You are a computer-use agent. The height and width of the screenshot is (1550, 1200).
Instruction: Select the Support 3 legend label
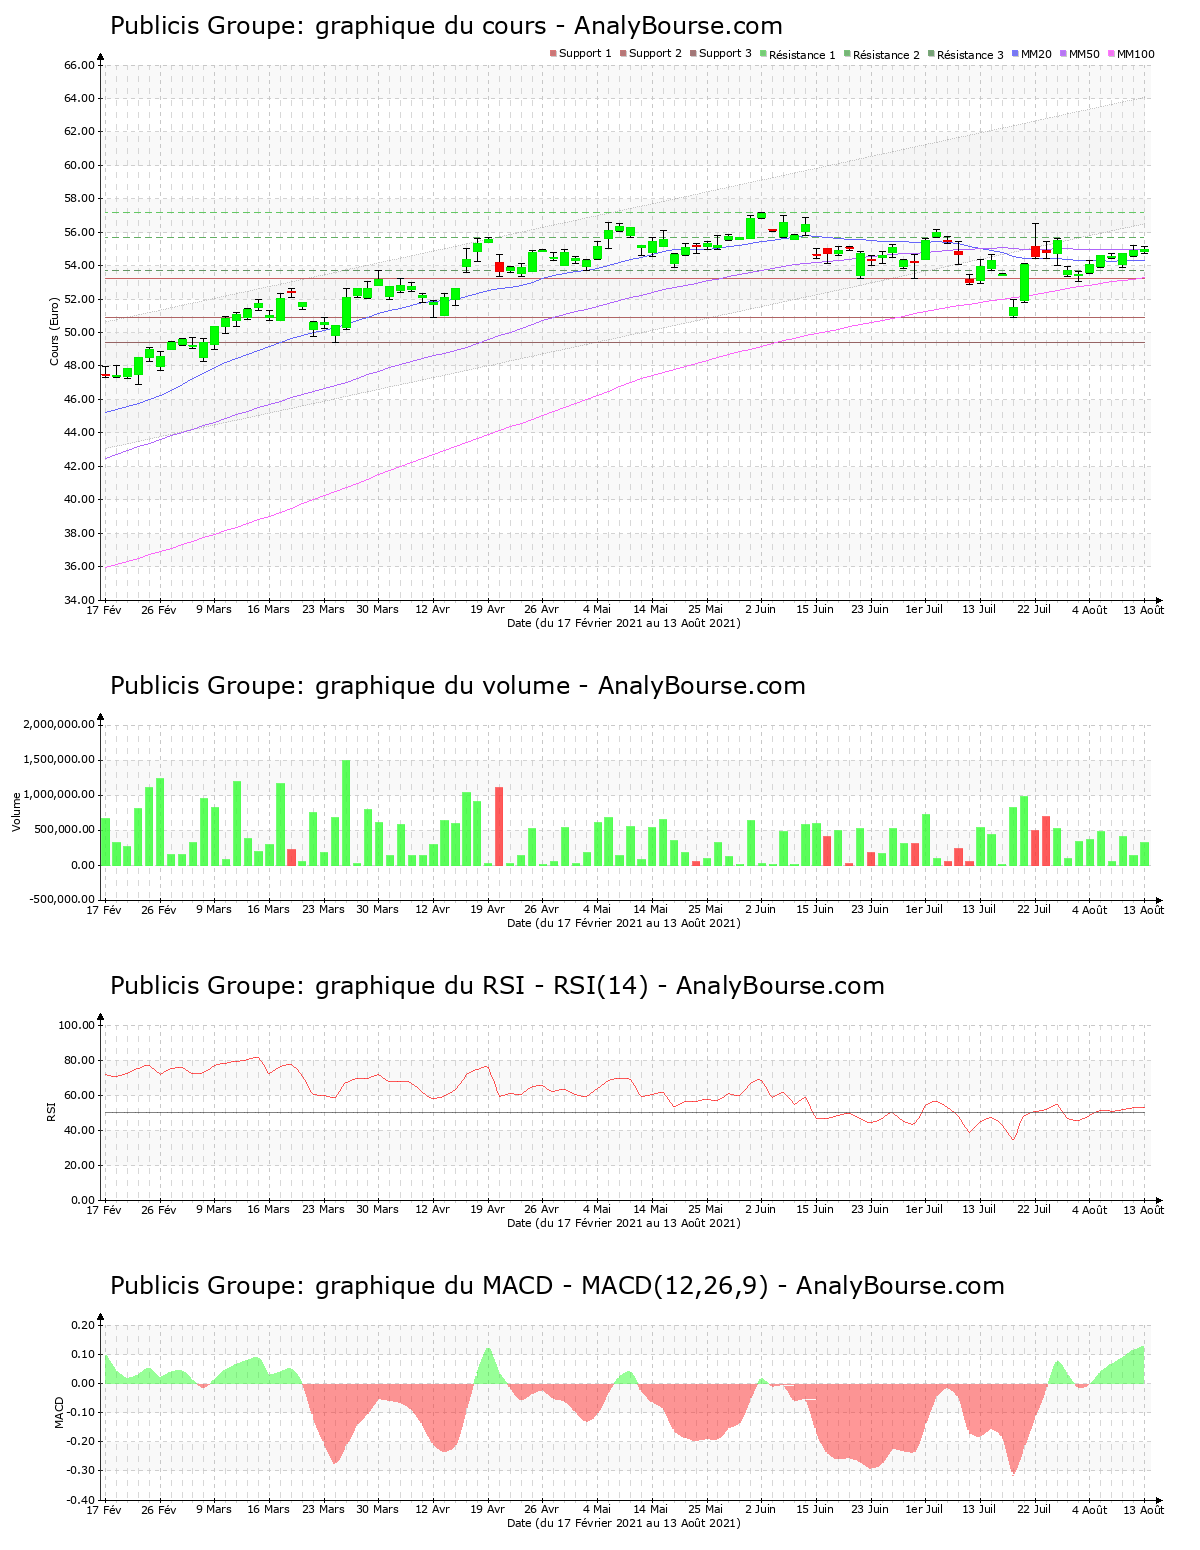coord(725,54)
